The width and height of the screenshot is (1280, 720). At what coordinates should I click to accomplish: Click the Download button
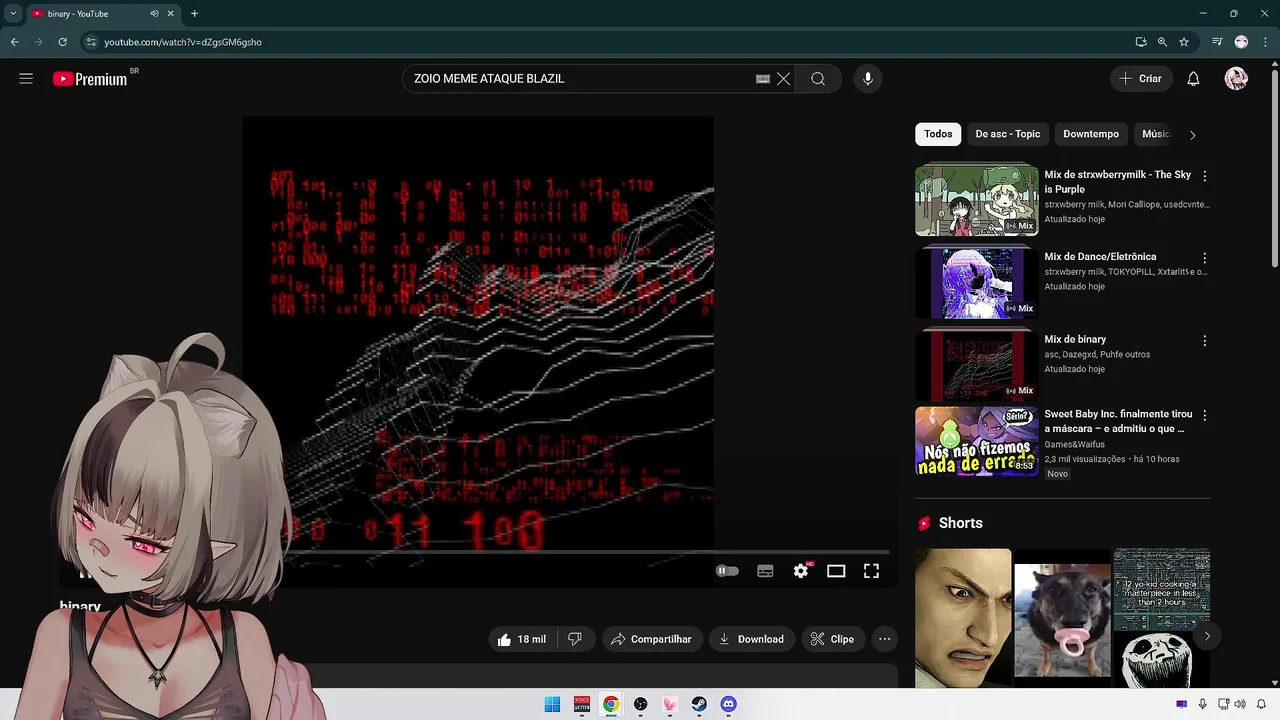click(752, 639)
